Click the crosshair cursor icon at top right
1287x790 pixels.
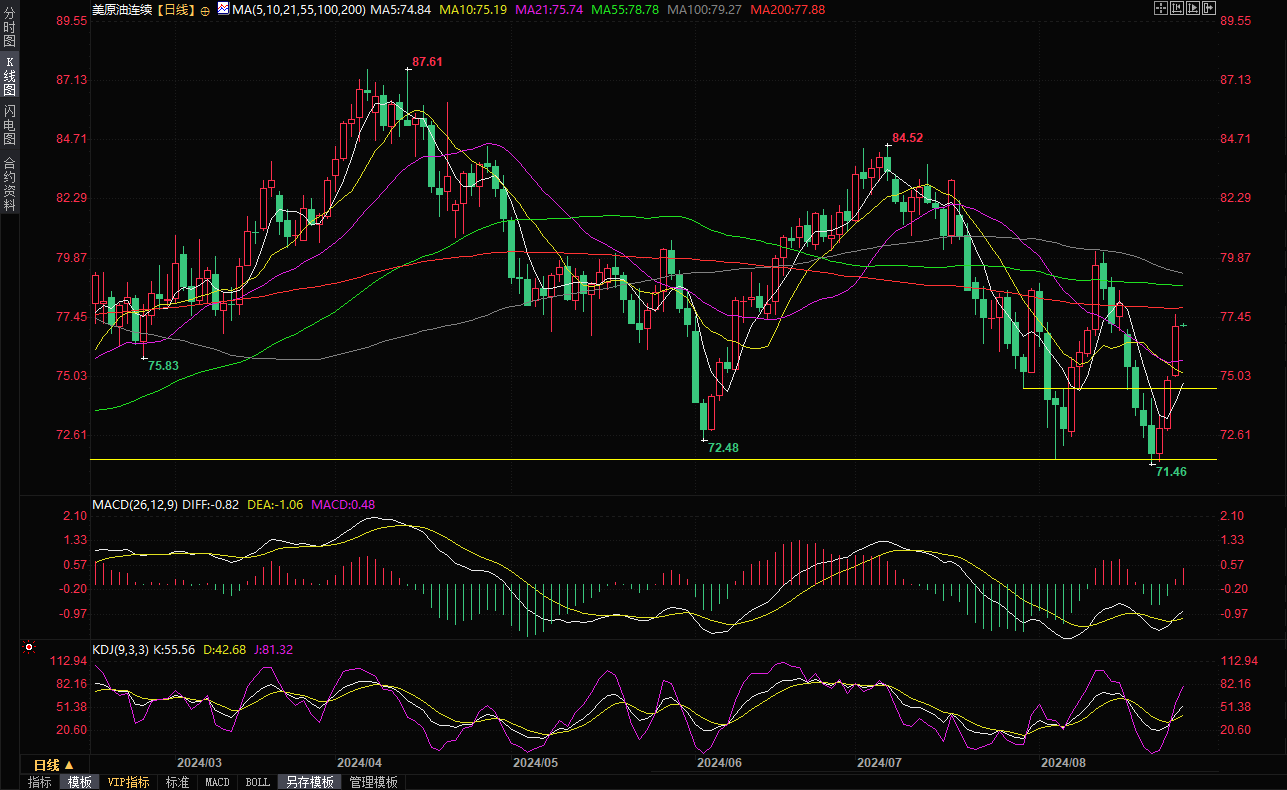(x=1160, y=9)
